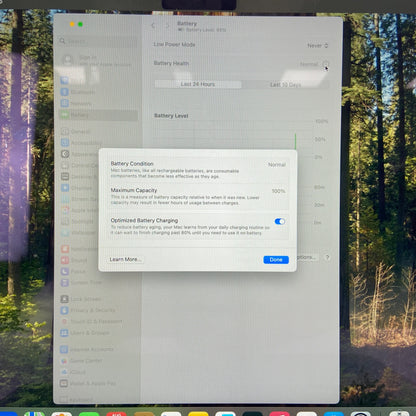The image size is (416, 416).
Task: Select the Network icon in the sidebar
Action: click(65, 103)
